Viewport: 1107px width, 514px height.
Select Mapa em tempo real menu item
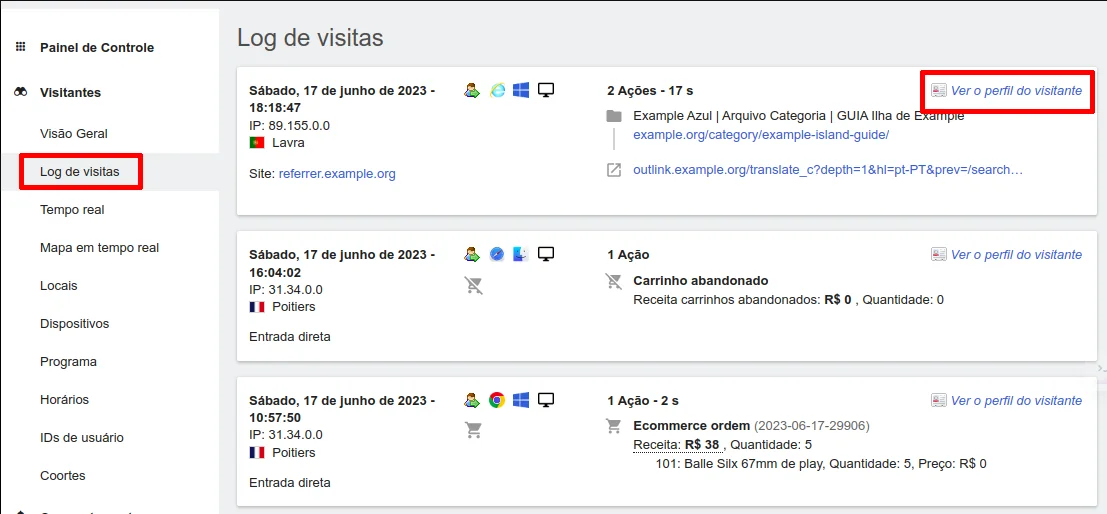99,248
